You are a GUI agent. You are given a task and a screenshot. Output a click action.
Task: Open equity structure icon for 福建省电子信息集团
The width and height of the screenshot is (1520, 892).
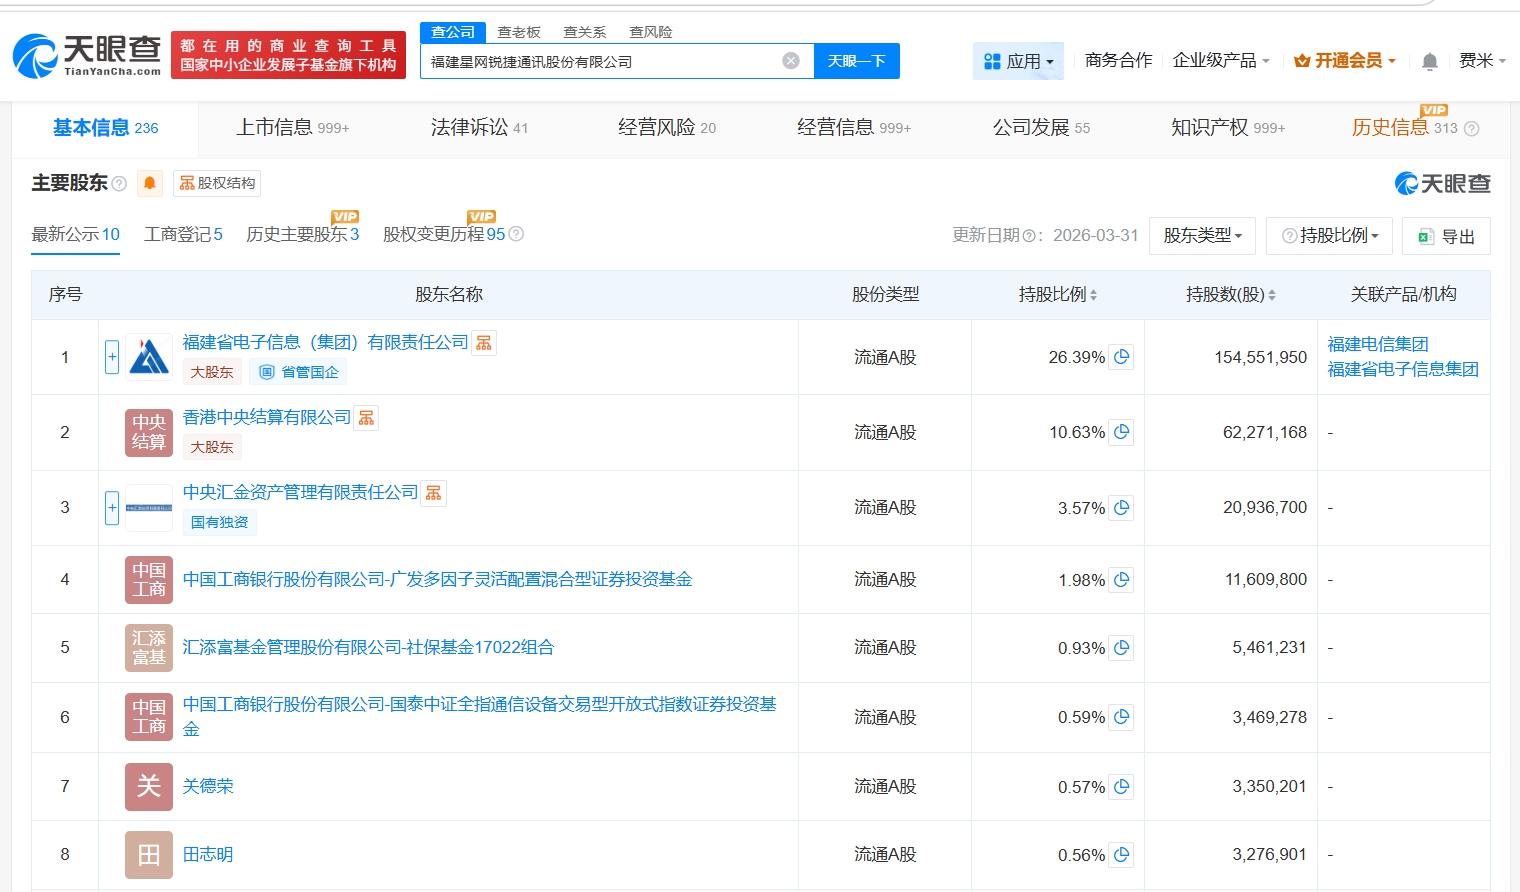tap(484, 343)
